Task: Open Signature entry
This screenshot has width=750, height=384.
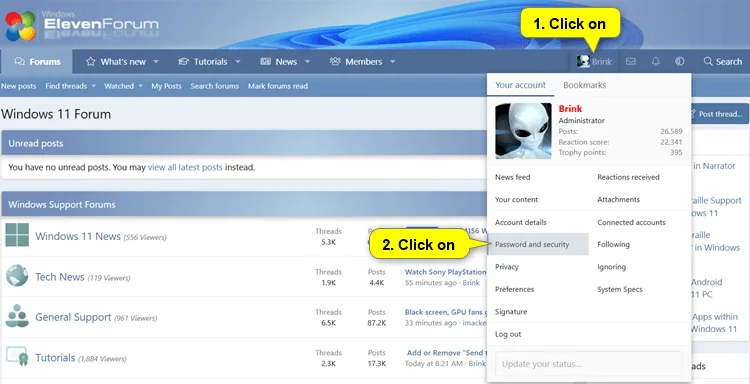Action: 511,312
